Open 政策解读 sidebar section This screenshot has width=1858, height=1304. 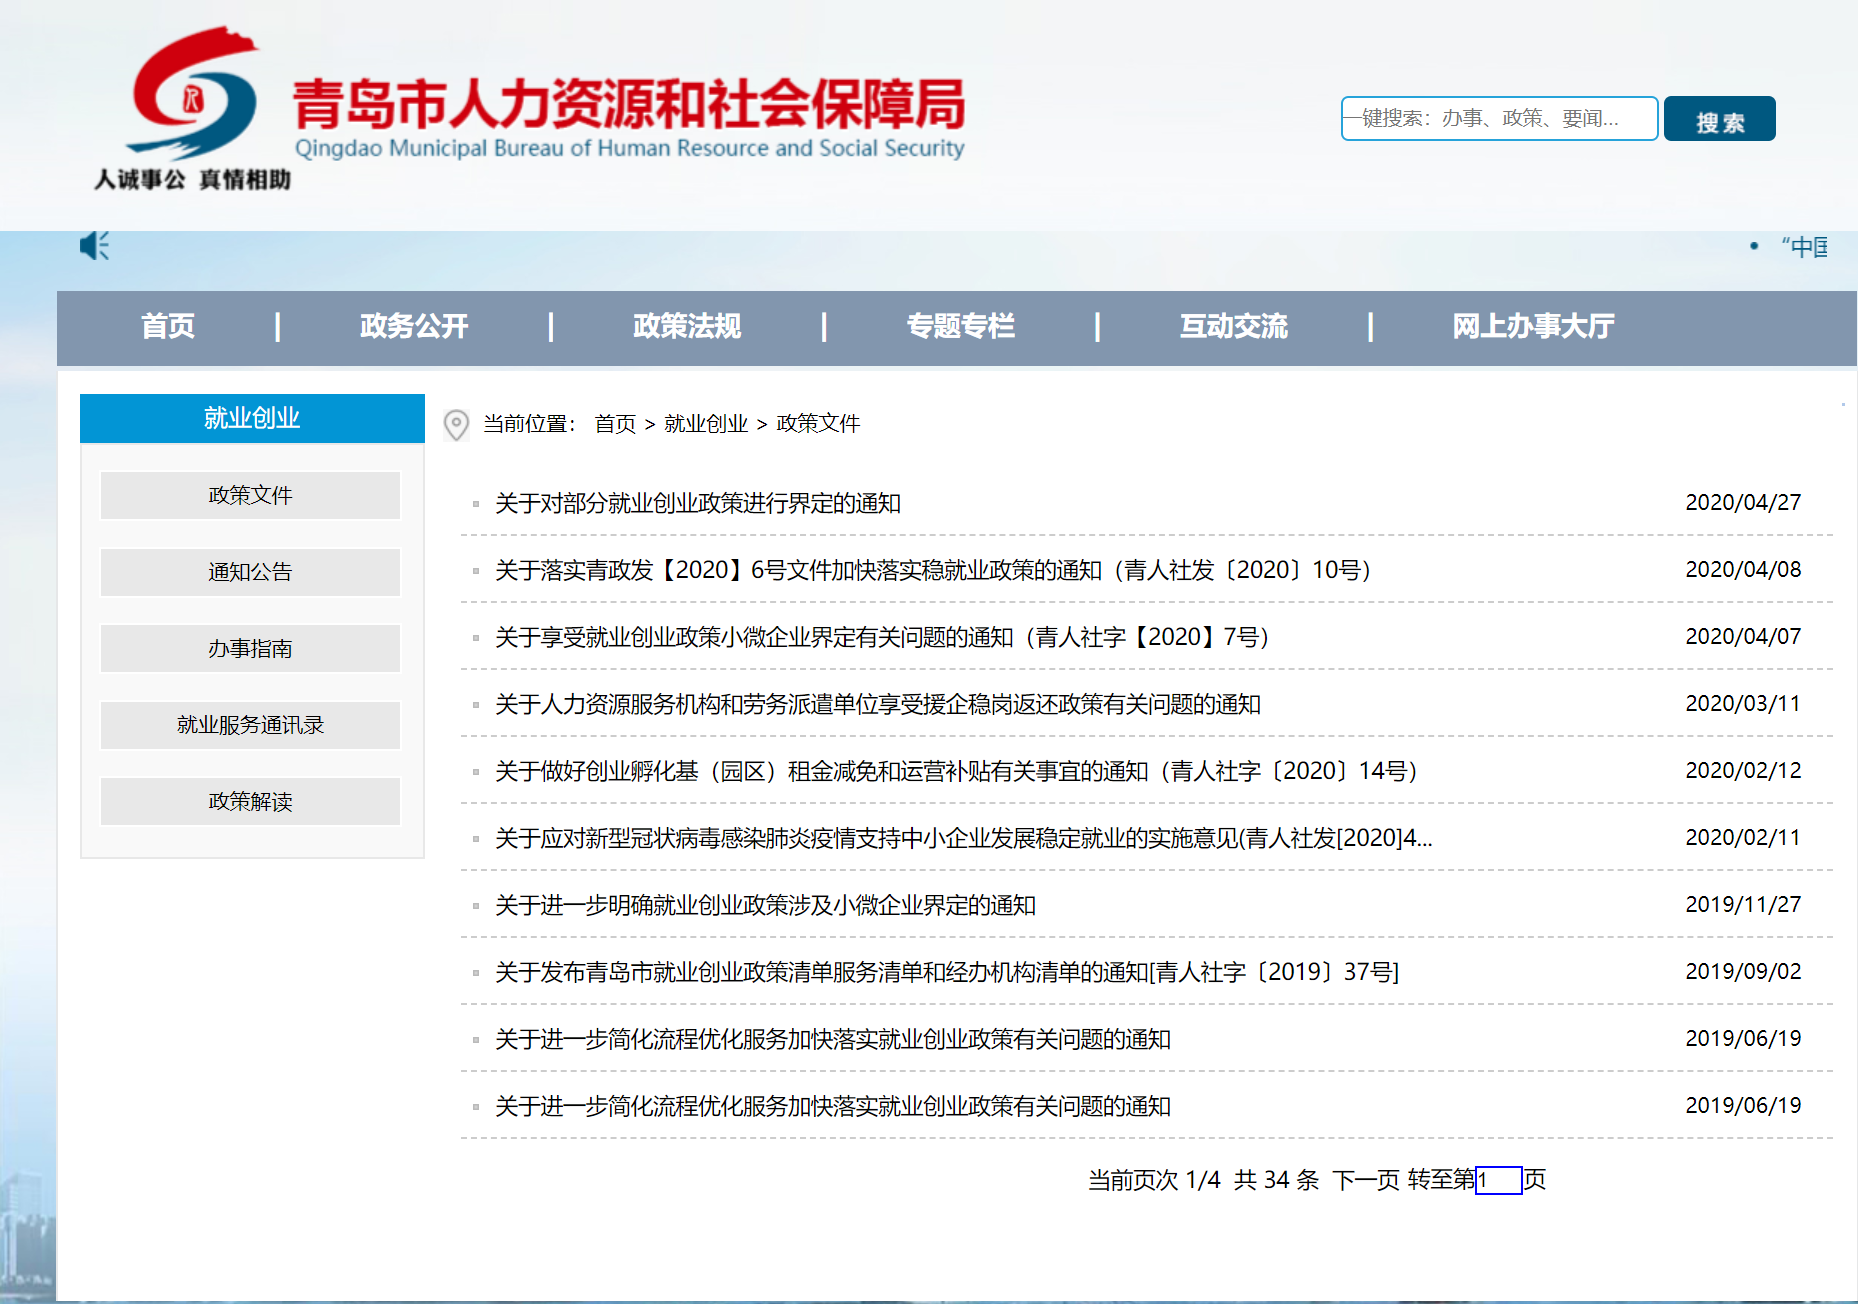point(250,802)
